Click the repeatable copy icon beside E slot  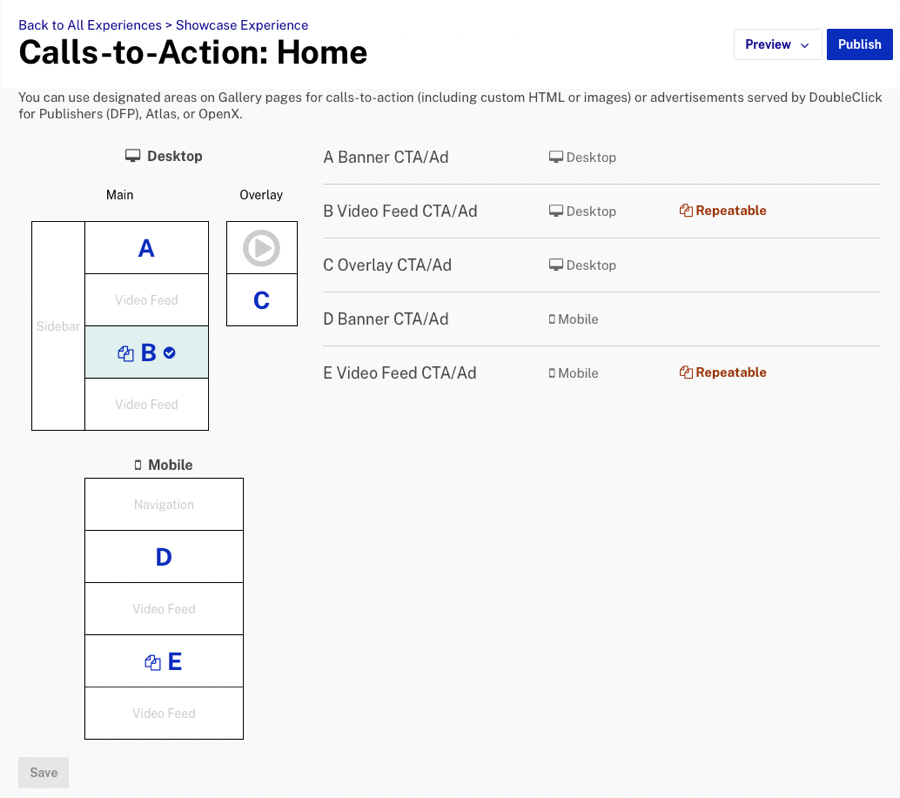click(x=153, y=663)
